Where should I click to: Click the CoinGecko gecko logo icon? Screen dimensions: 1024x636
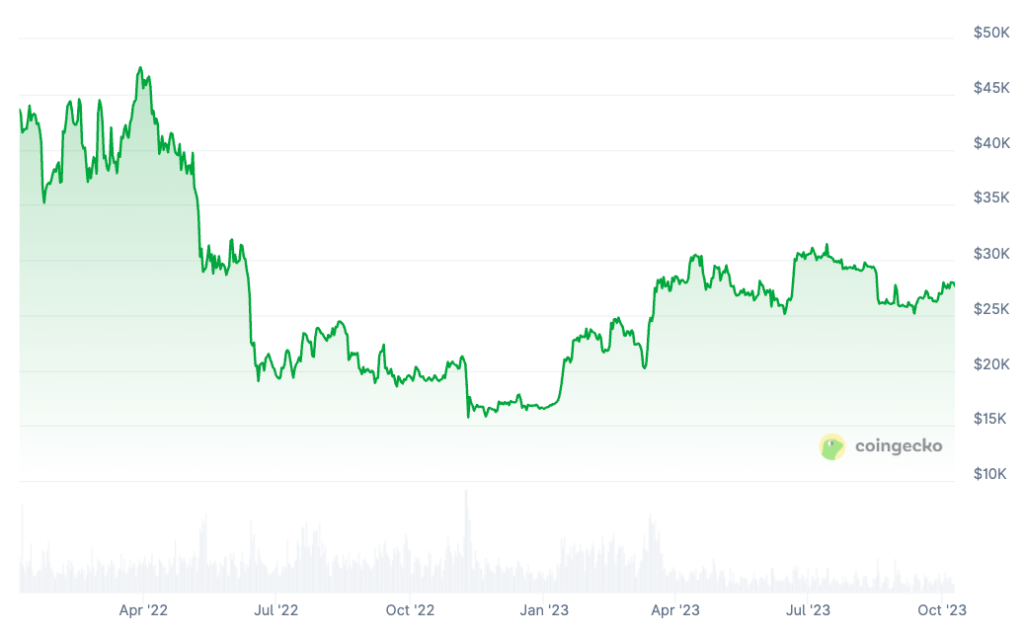point(832,447)
